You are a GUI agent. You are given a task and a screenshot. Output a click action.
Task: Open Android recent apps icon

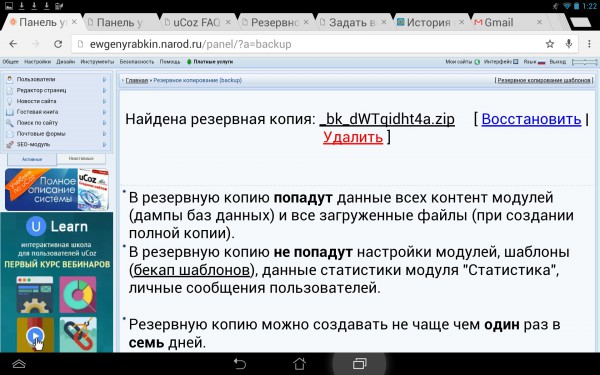[x=359, y=364]
